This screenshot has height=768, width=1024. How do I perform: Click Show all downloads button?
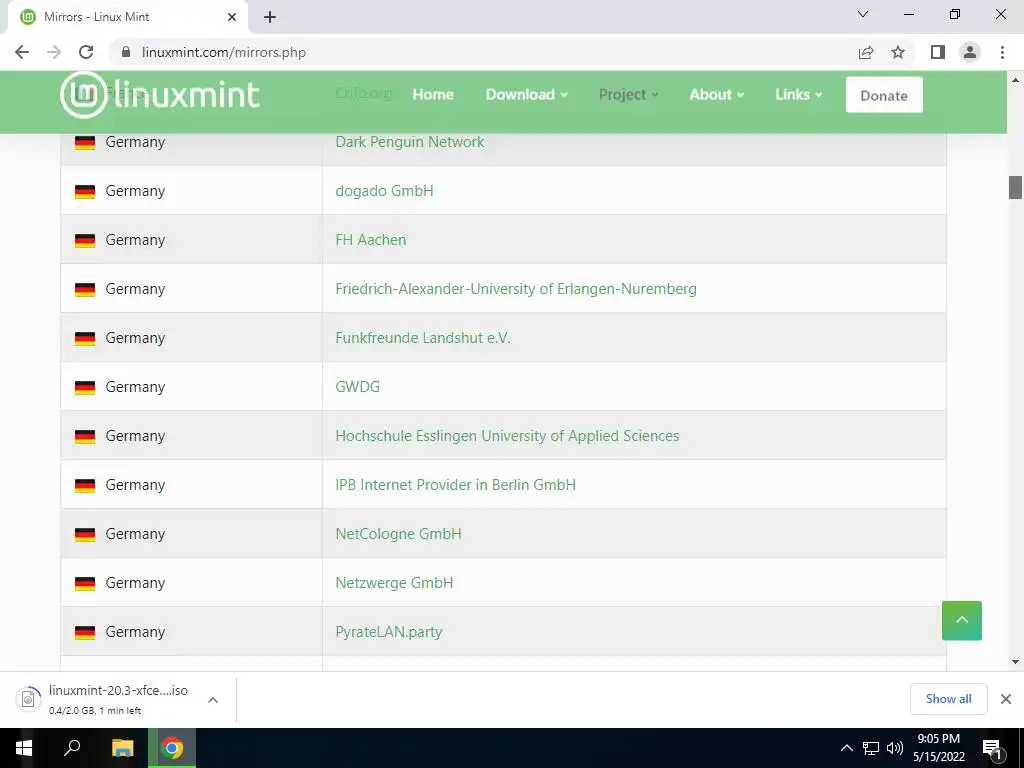[x=948, y=699]
